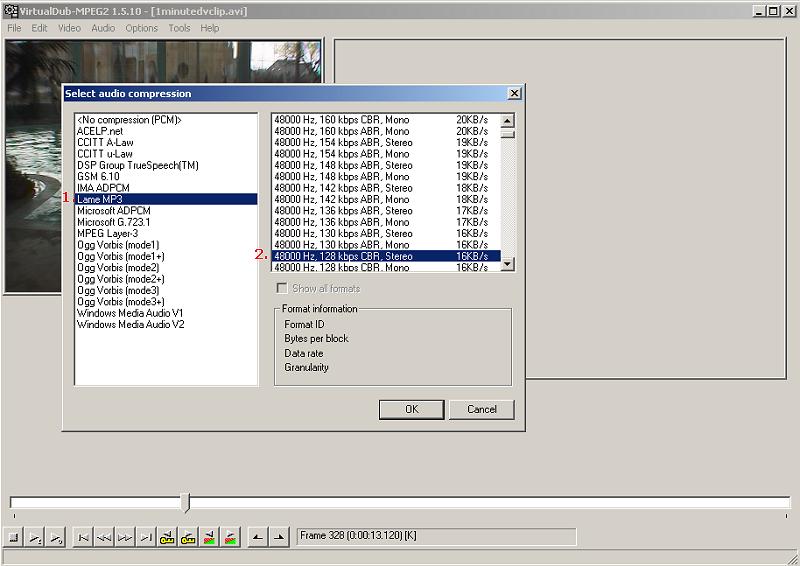Go to the previous keyframe

(167, 537)
